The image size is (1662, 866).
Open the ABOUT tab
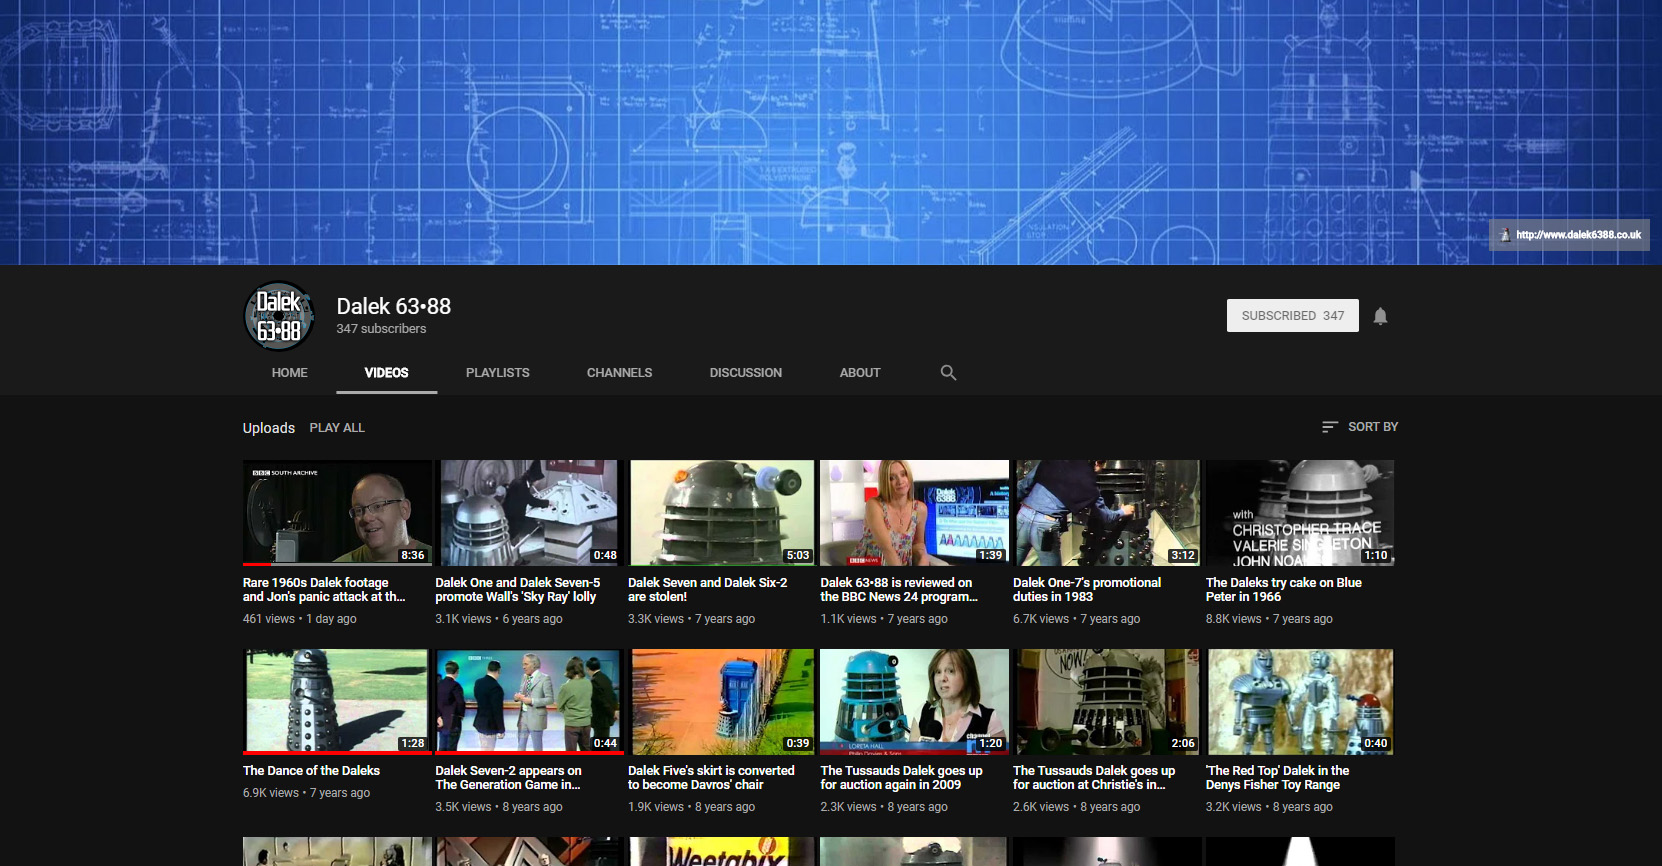(860, 372)
